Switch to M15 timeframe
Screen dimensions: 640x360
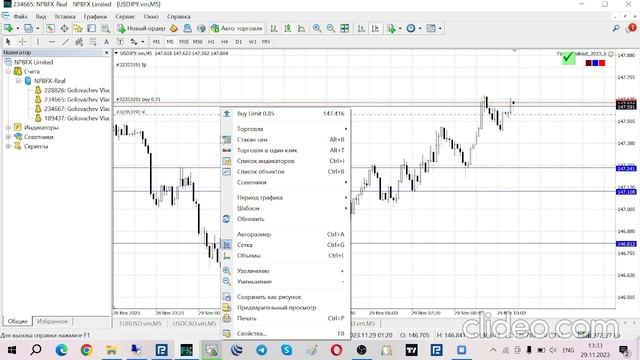[x=184, y=42]
